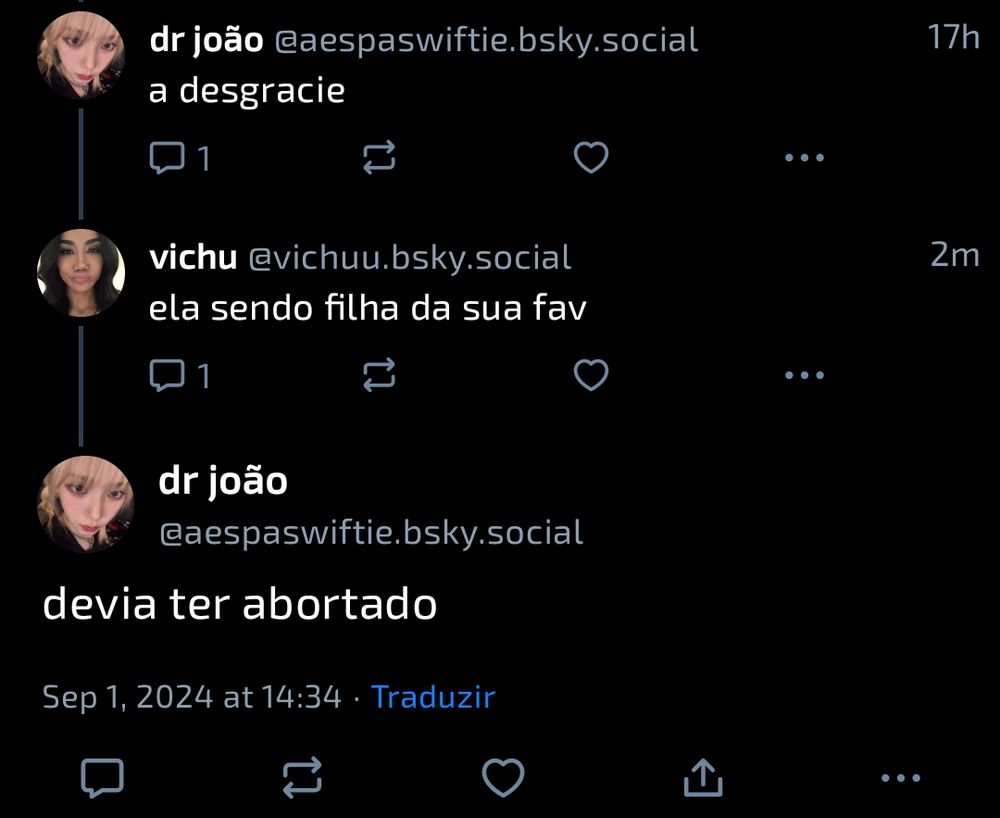Like the 'a desgracie' post
The height and width of the screenshot is (818, 1000).
[x=591, y=157]
